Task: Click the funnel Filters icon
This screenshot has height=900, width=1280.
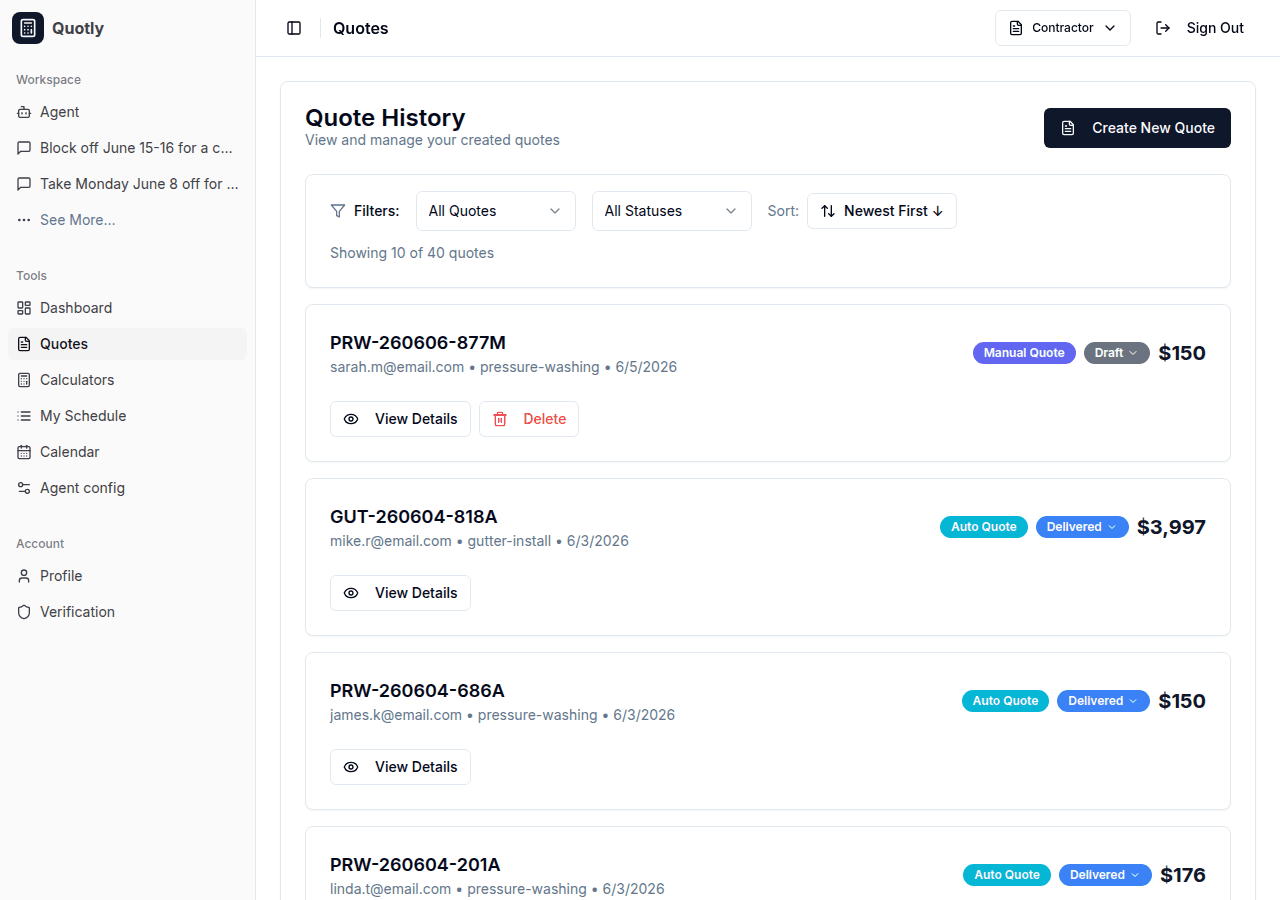Action: (338, 211)
